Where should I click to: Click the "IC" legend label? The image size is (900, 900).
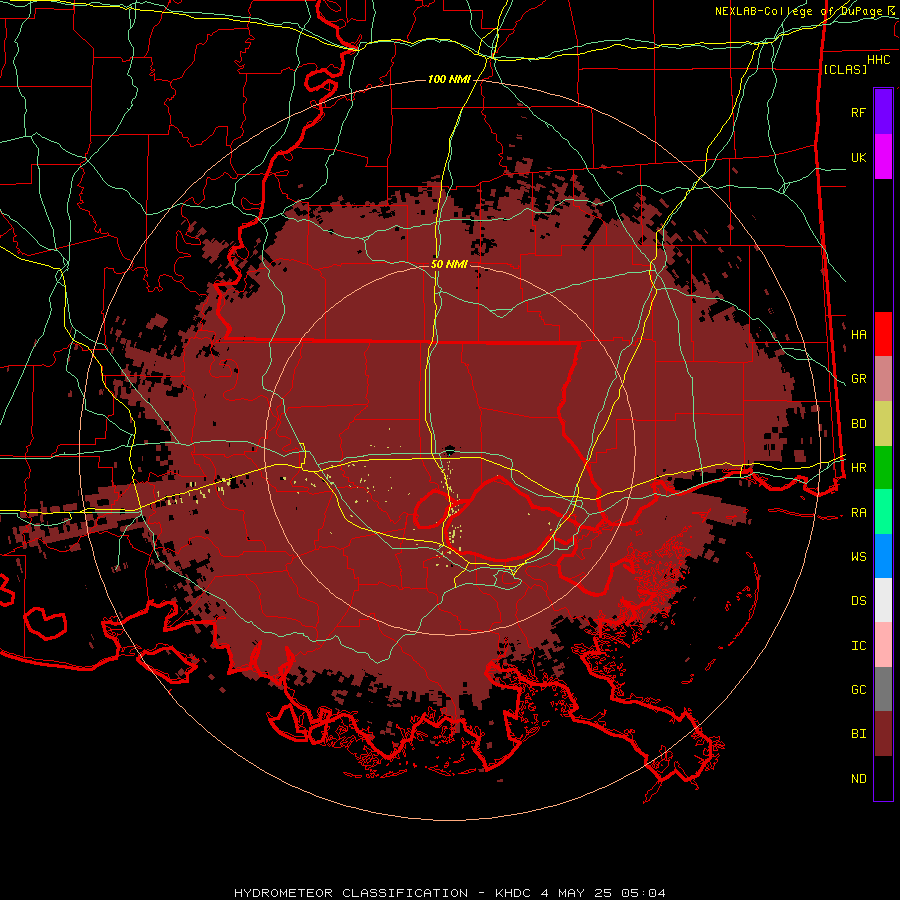[858, 646]
